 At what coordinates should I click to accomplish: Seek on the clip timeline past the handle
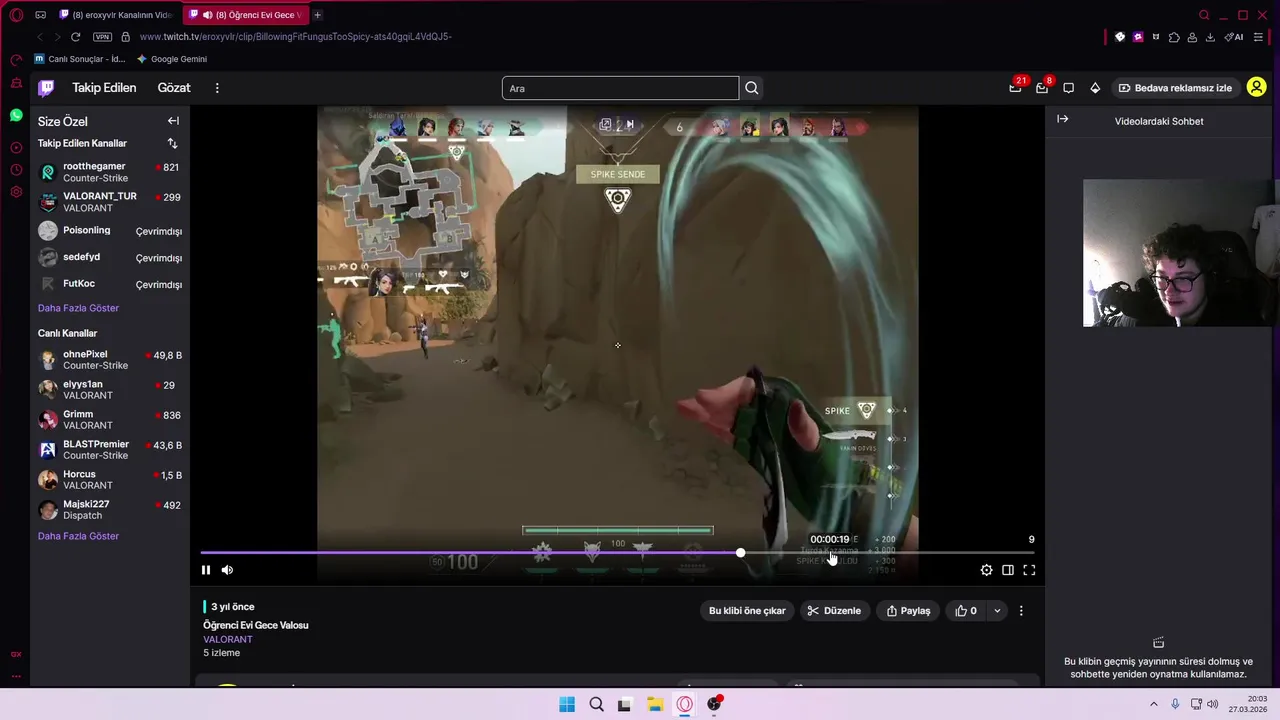point(888,552)
